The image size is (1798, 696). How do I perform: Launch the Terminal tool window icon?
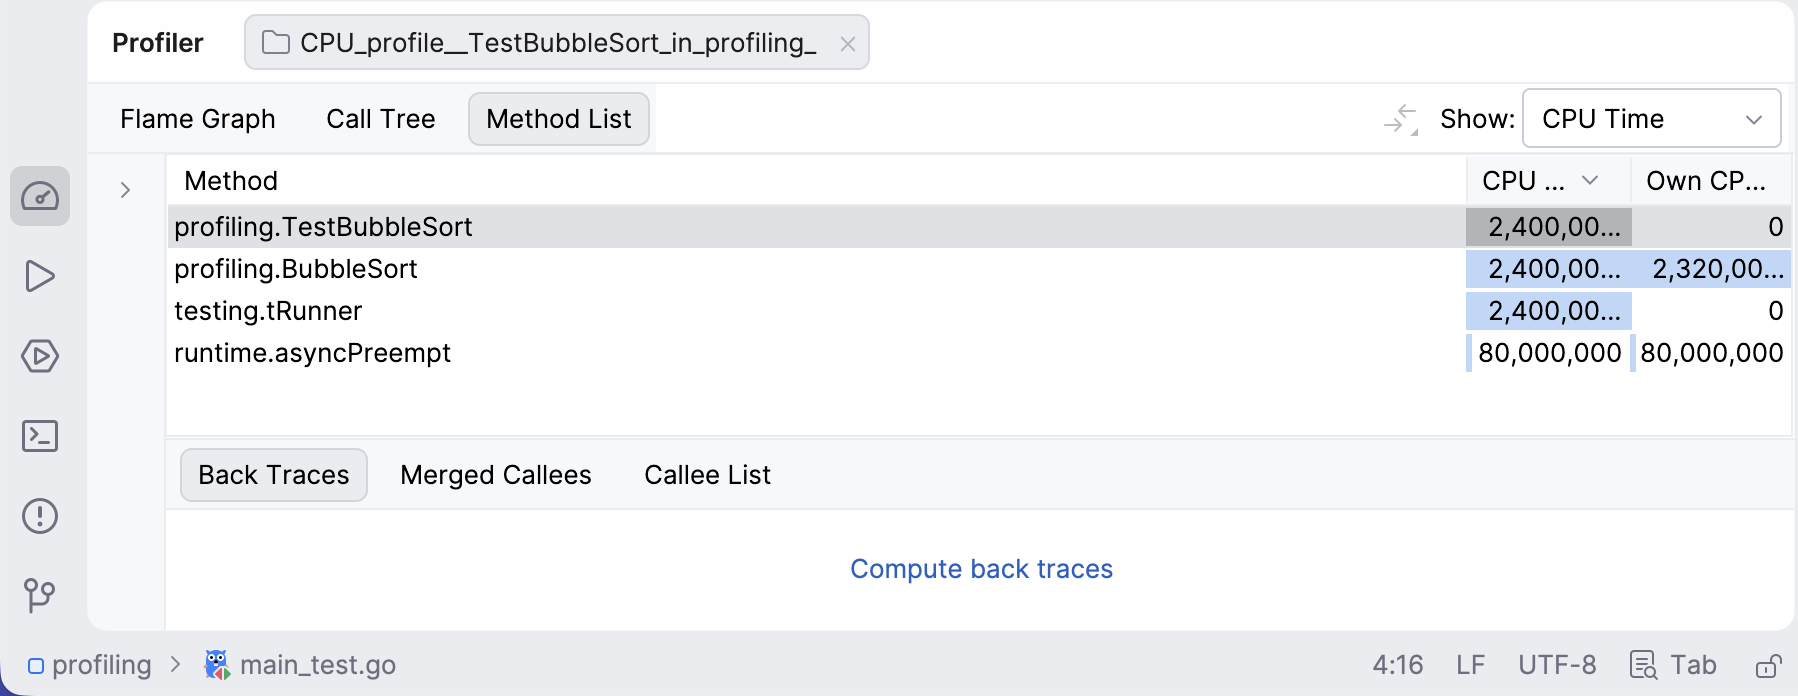point(40,436)
